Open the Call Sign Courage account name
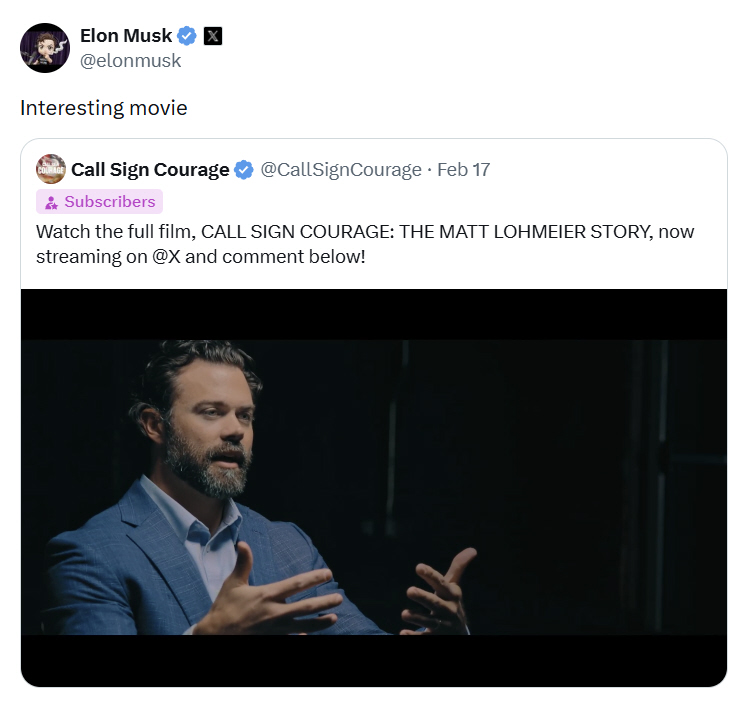Viewport: 743px width, 704px height. click(150, 170)
